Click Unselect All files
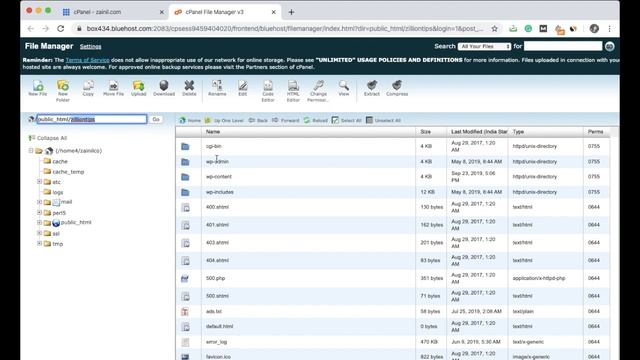640x360 pixels. coord(383,120)
